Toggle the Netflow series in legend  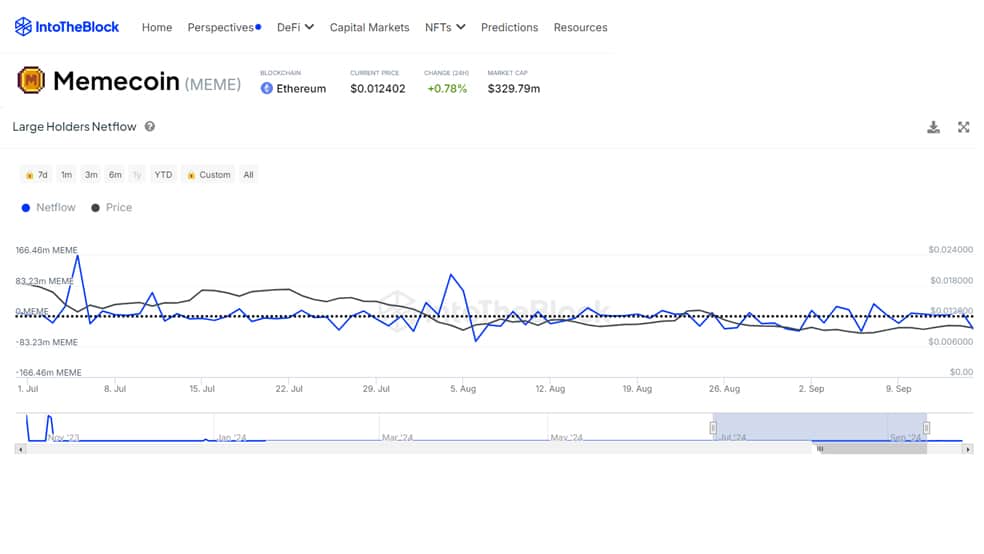(x=48, y=208)
